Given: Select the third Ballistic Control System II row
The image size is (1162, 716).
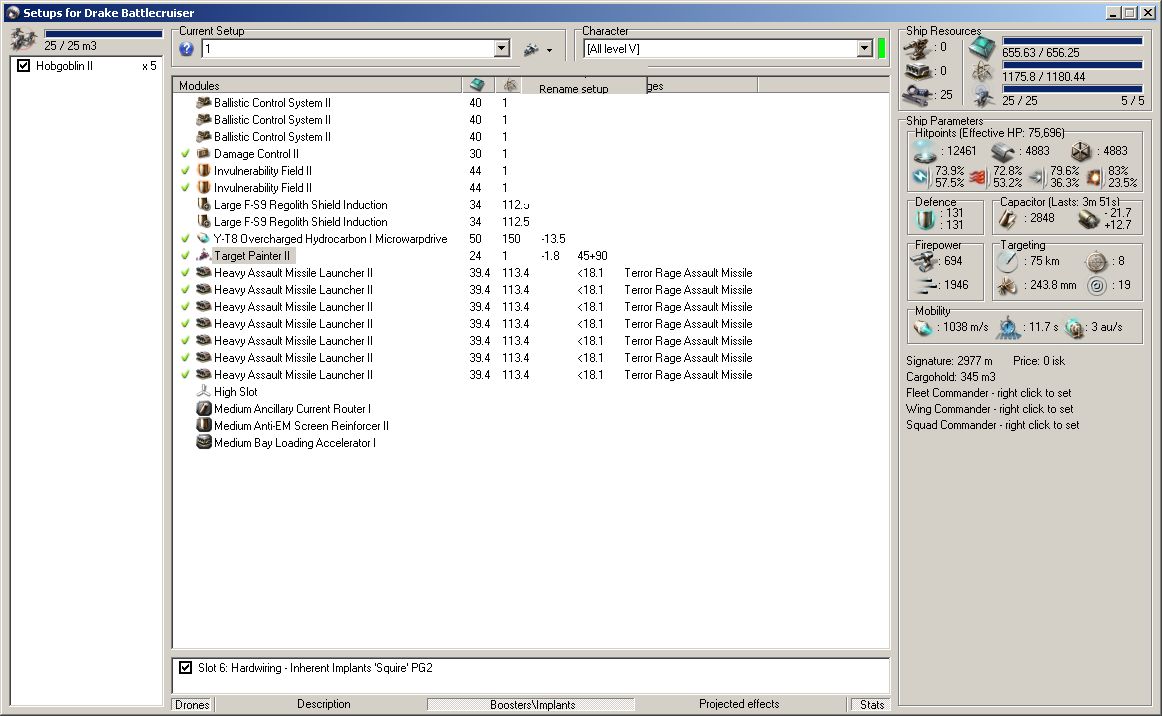Looking at the screenshot, I should coord(272,136).
